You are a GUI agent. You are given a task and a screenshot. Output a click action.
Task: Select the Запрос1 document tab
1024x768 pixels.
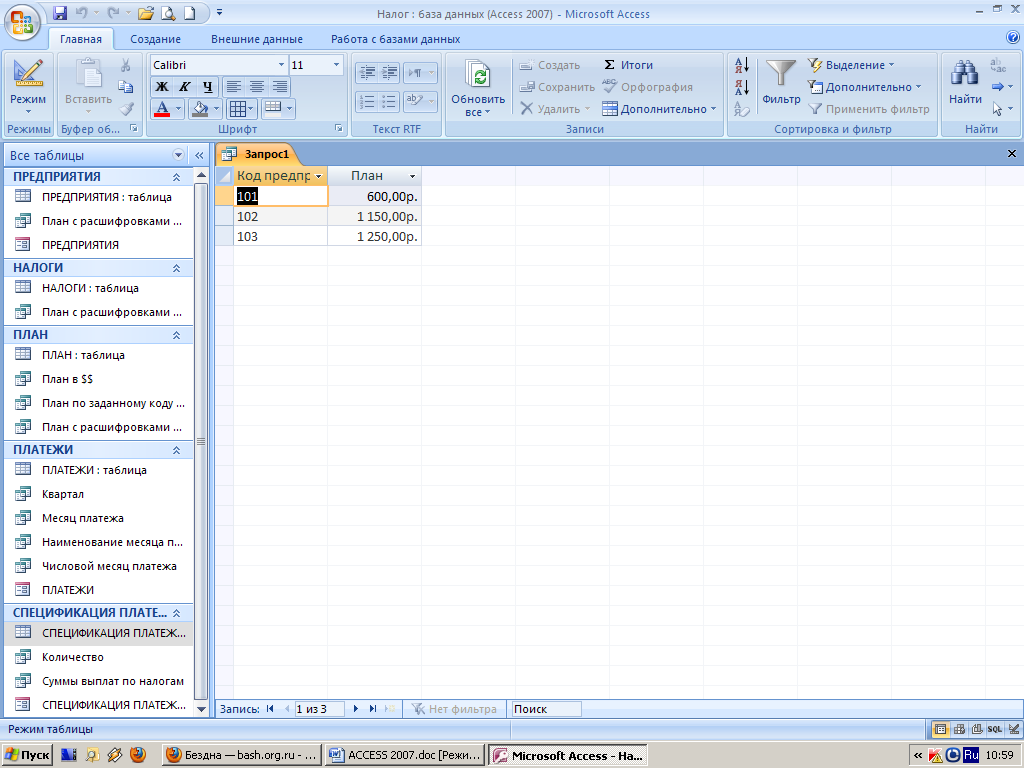pyautogui.click(x=258, y=154)
